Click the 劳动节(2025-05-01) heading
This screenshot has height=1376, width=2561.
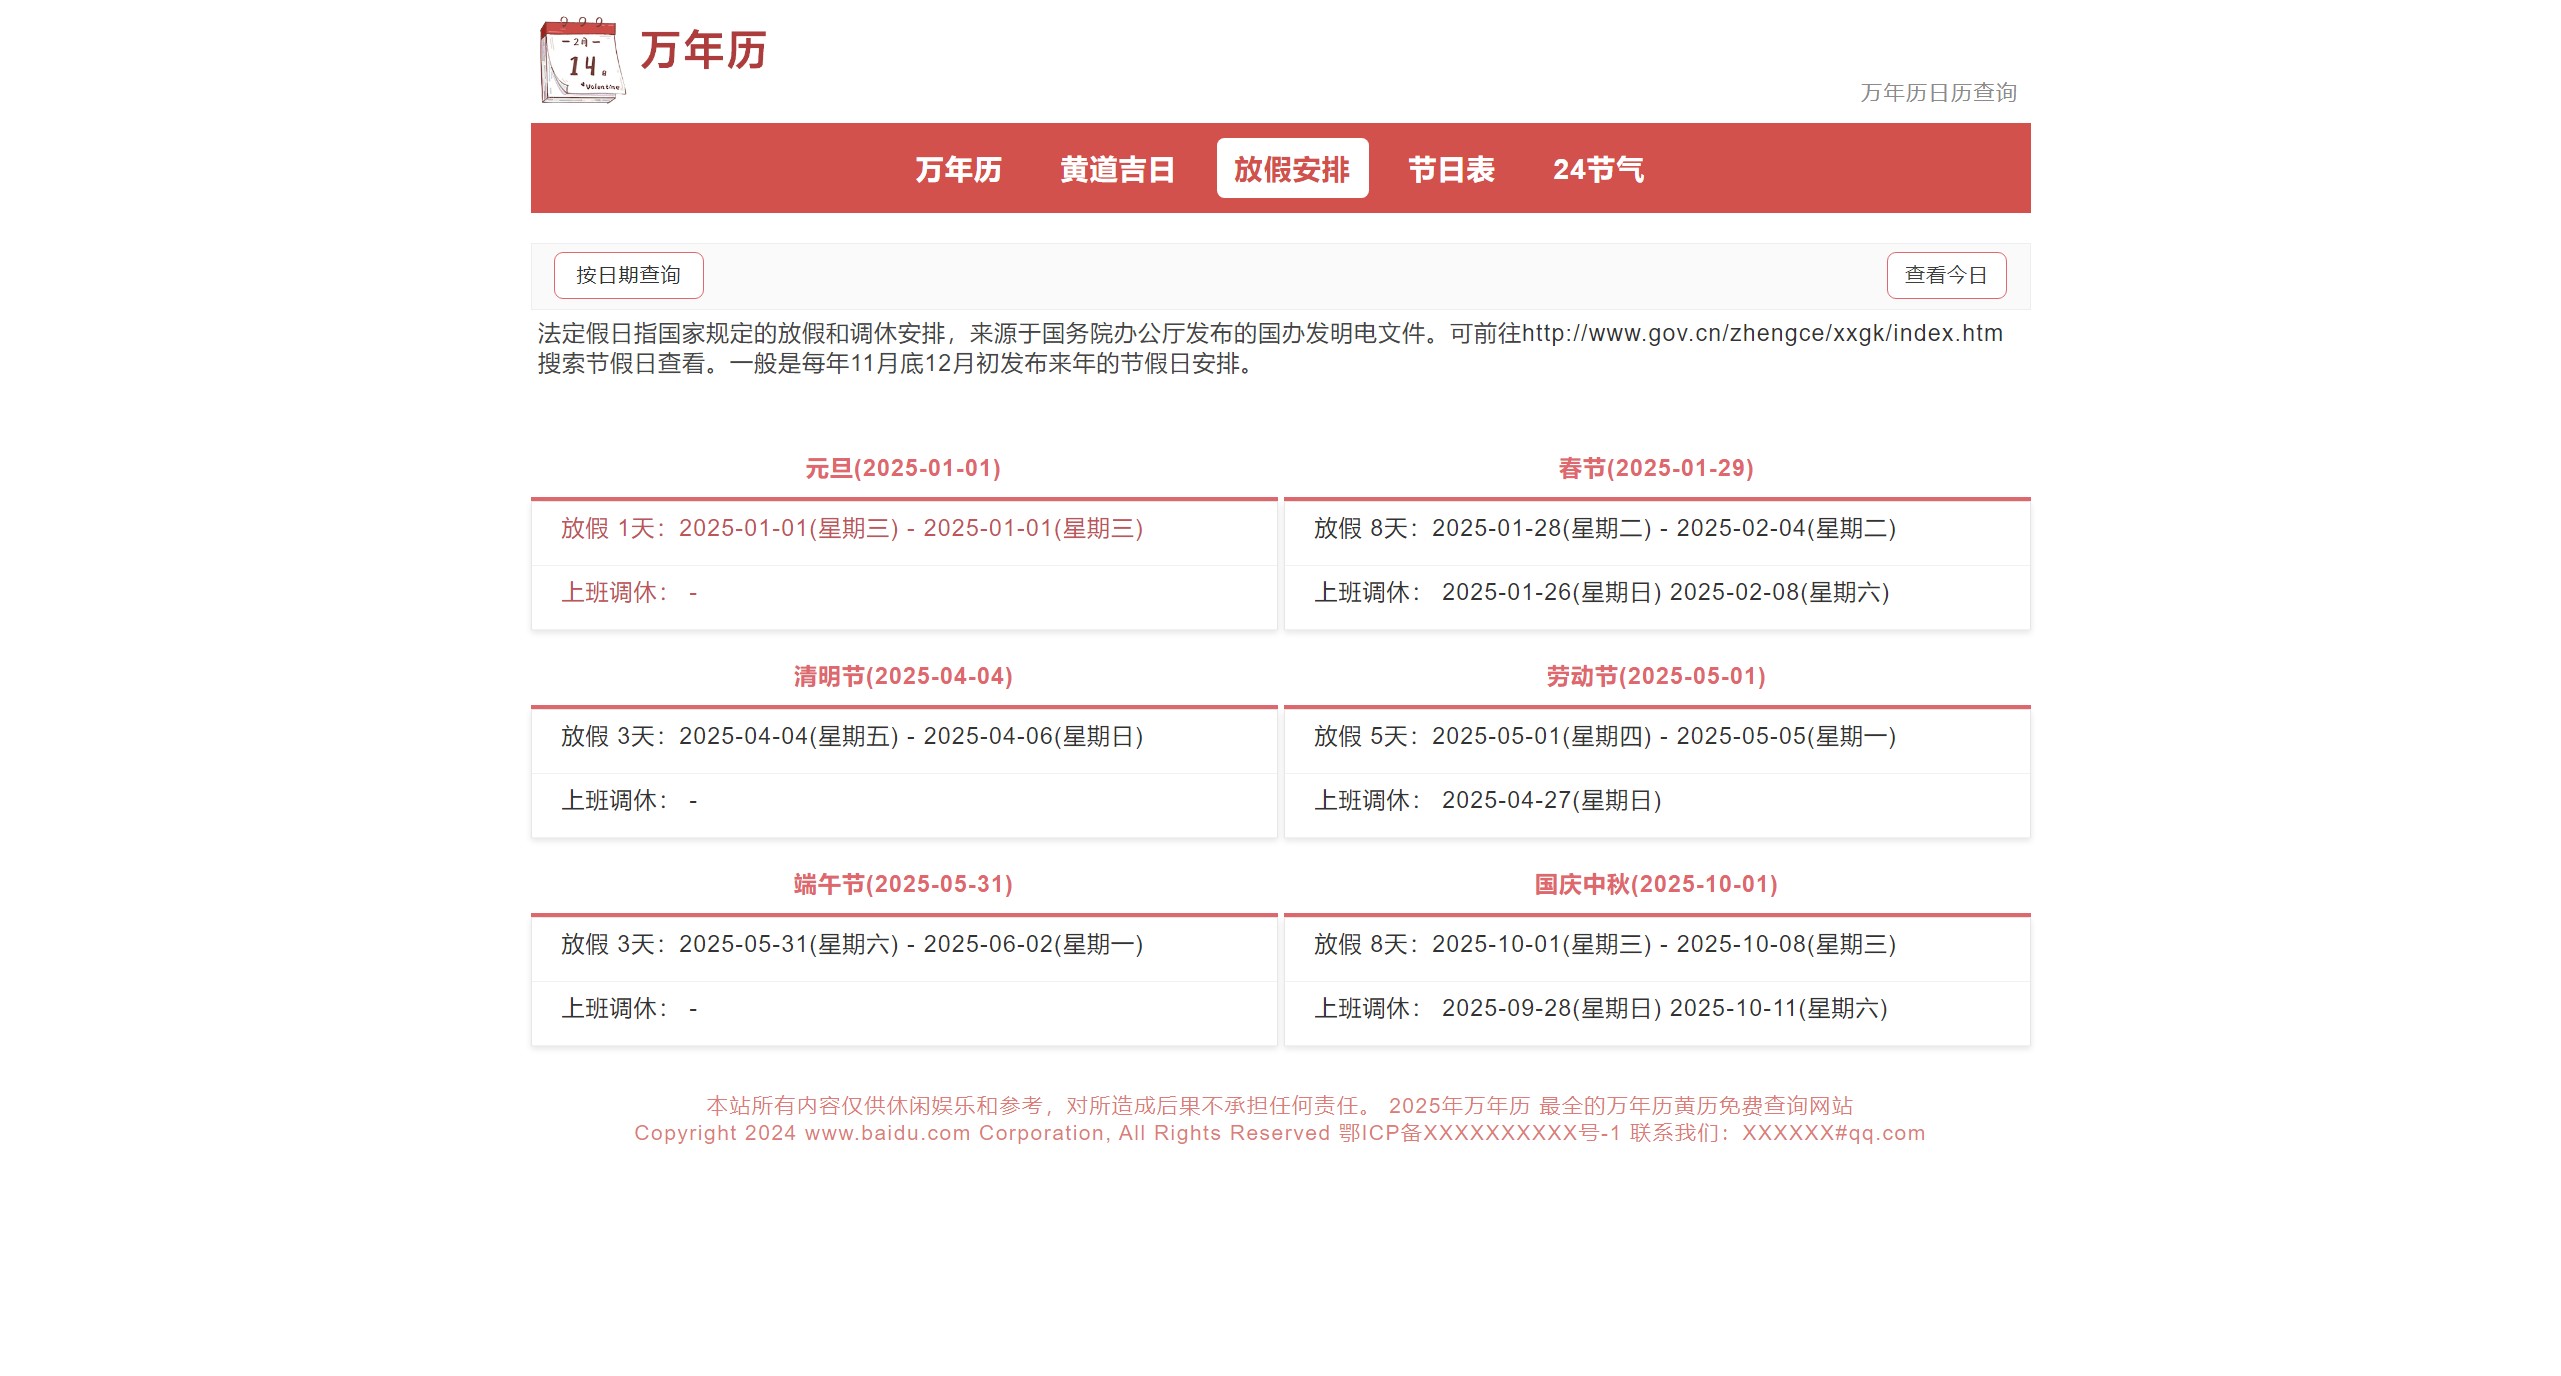coord(1656,676)
